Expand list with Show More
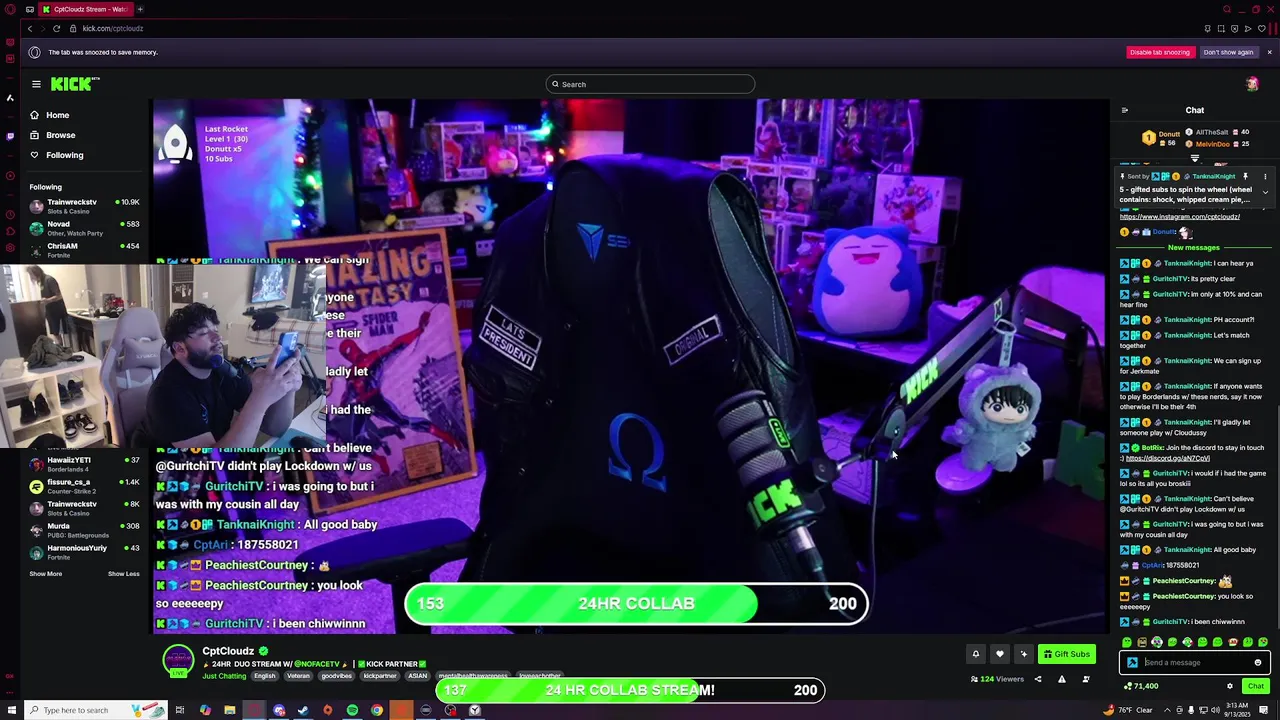The width and height of the screenshot is (1280, 720). coord(45,574)
